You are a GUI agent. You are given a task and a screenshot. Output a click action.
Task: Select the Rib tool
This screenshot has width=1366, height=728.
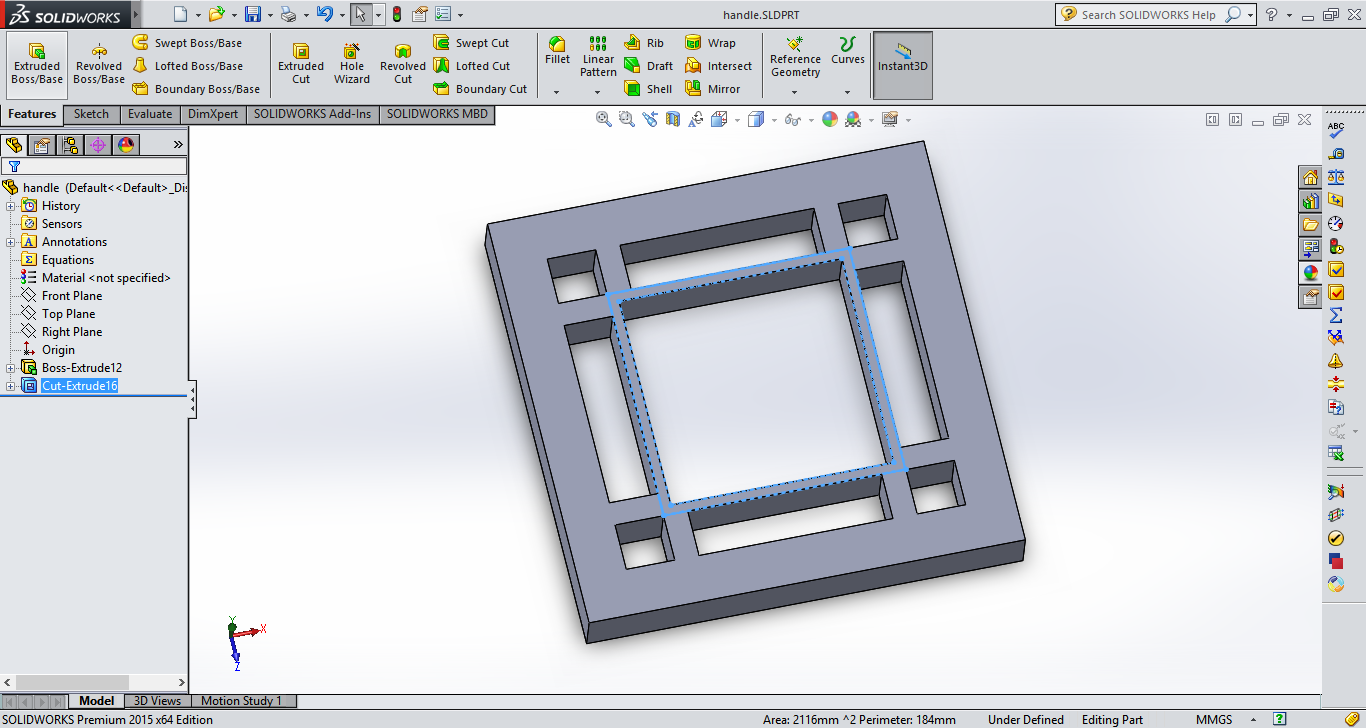coord(643,43)
